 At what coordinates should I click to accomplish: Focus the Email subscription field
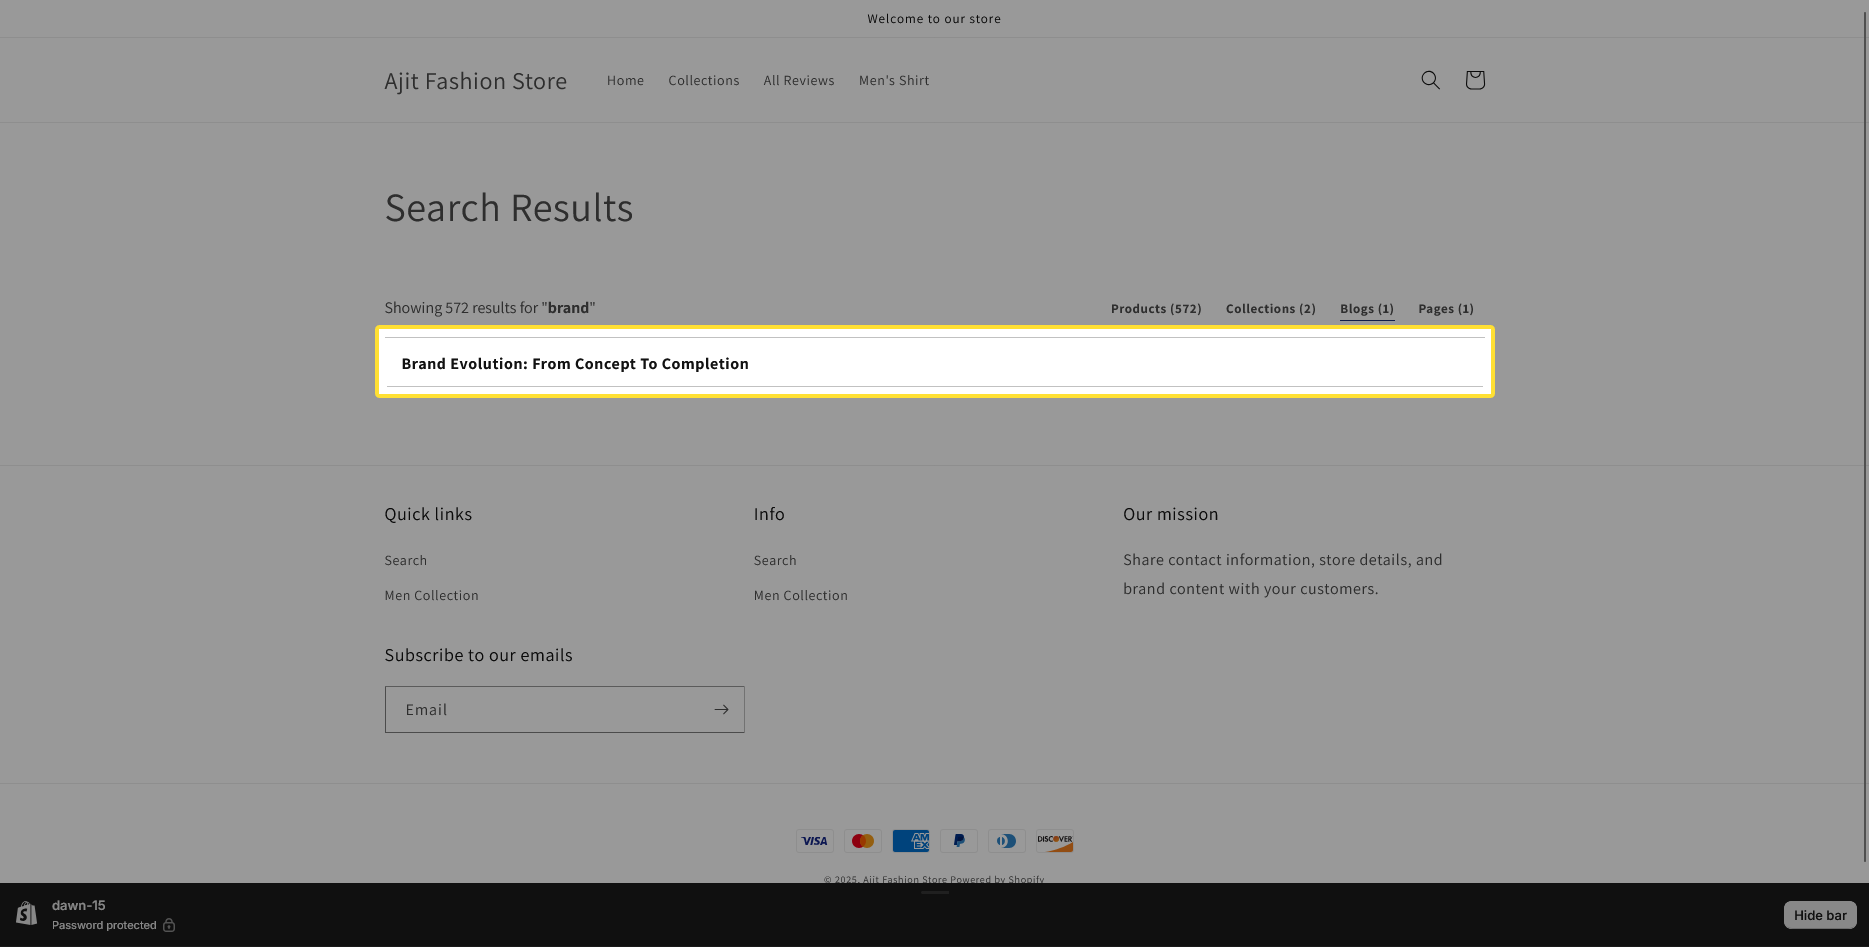click(x=546, y=709)
